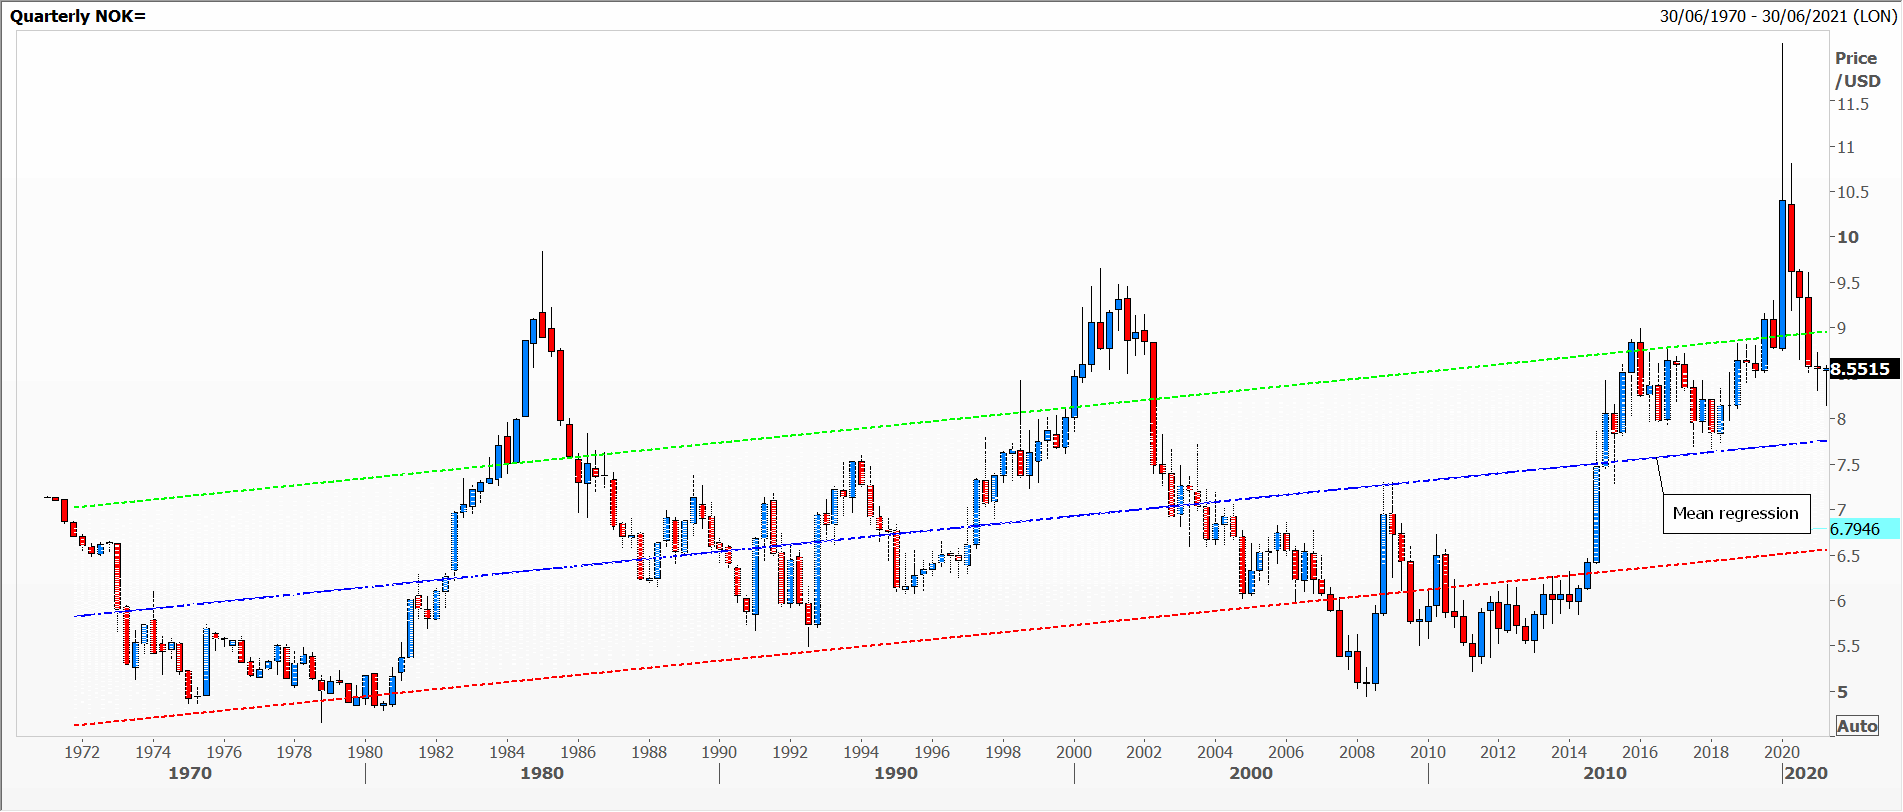Click the 2018 year label on time axis

(1711, 752)
